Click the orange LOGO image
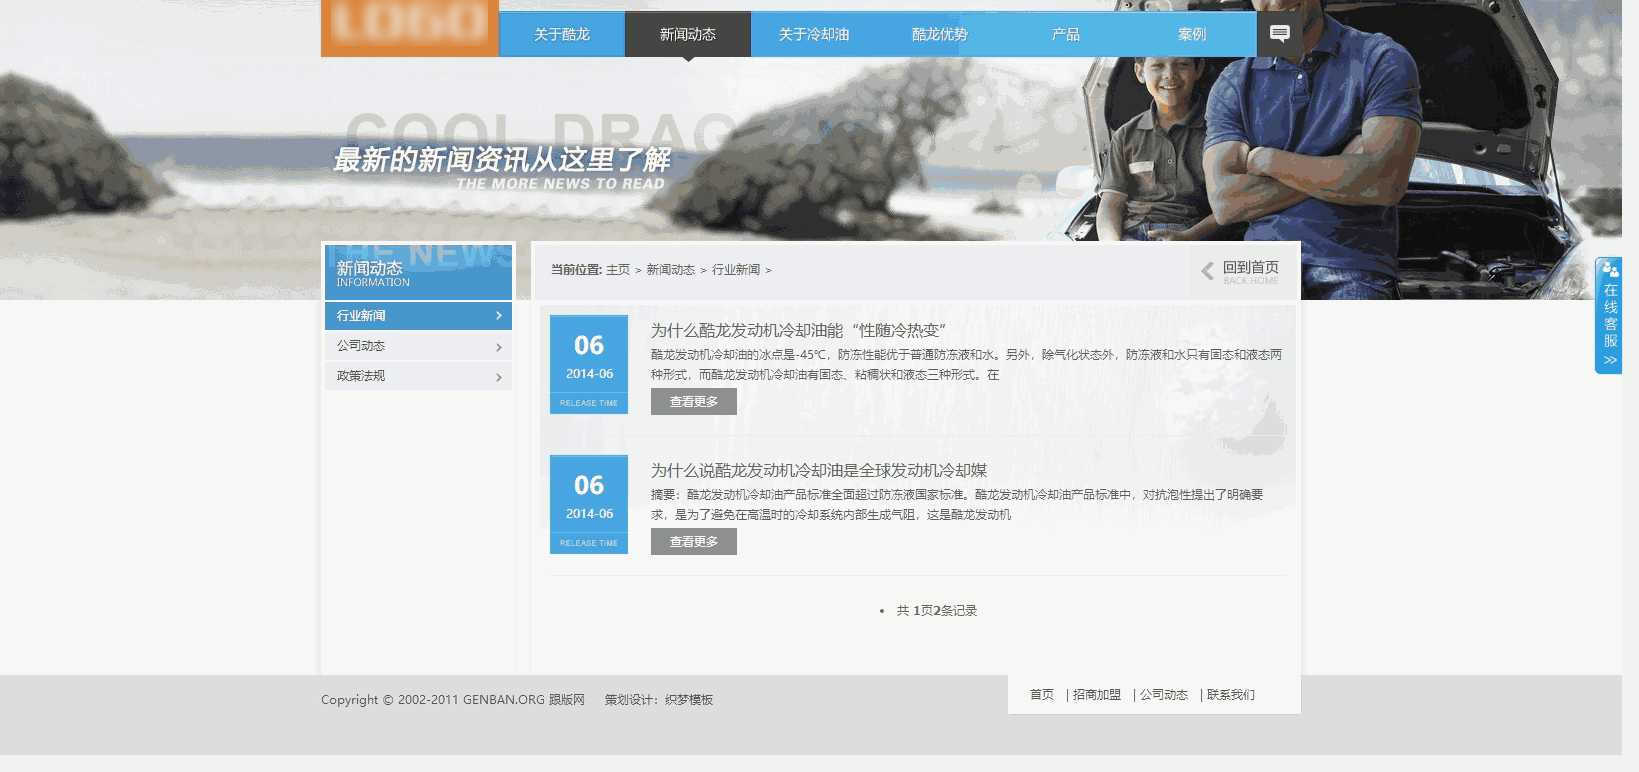 [x=410, y=26]
